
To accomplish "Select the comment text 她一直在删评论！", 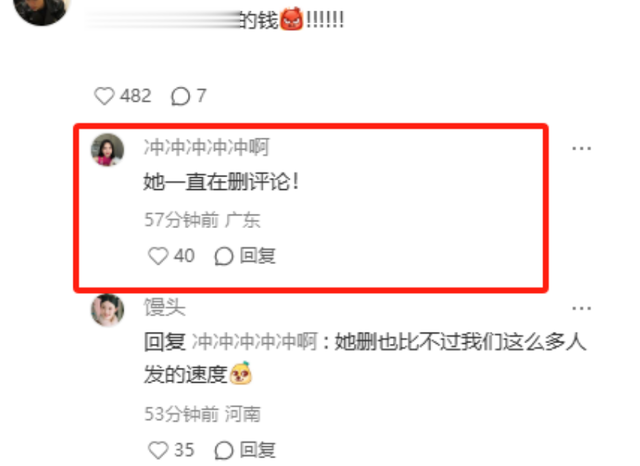I will pyautogui.click(x=221, y=182).
